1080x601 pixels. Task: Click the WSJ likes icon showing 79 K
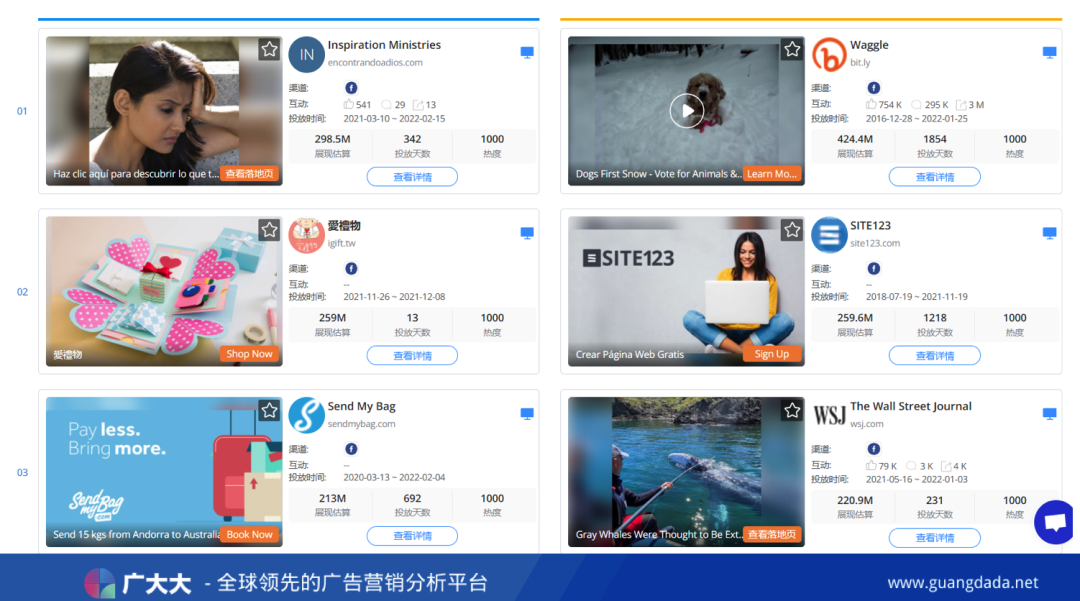coord(871,466)
